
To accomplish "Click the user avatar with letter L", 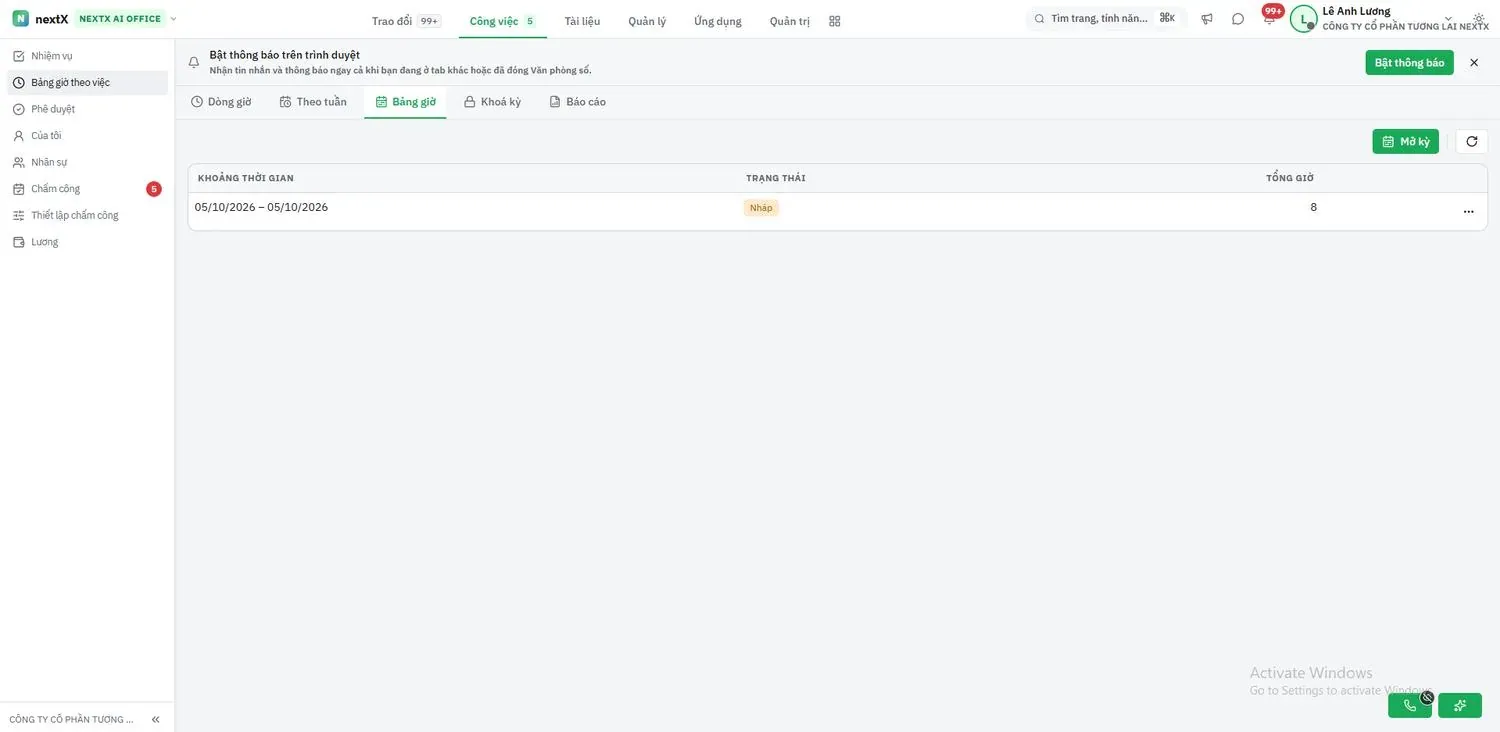I will (1303, 19).
